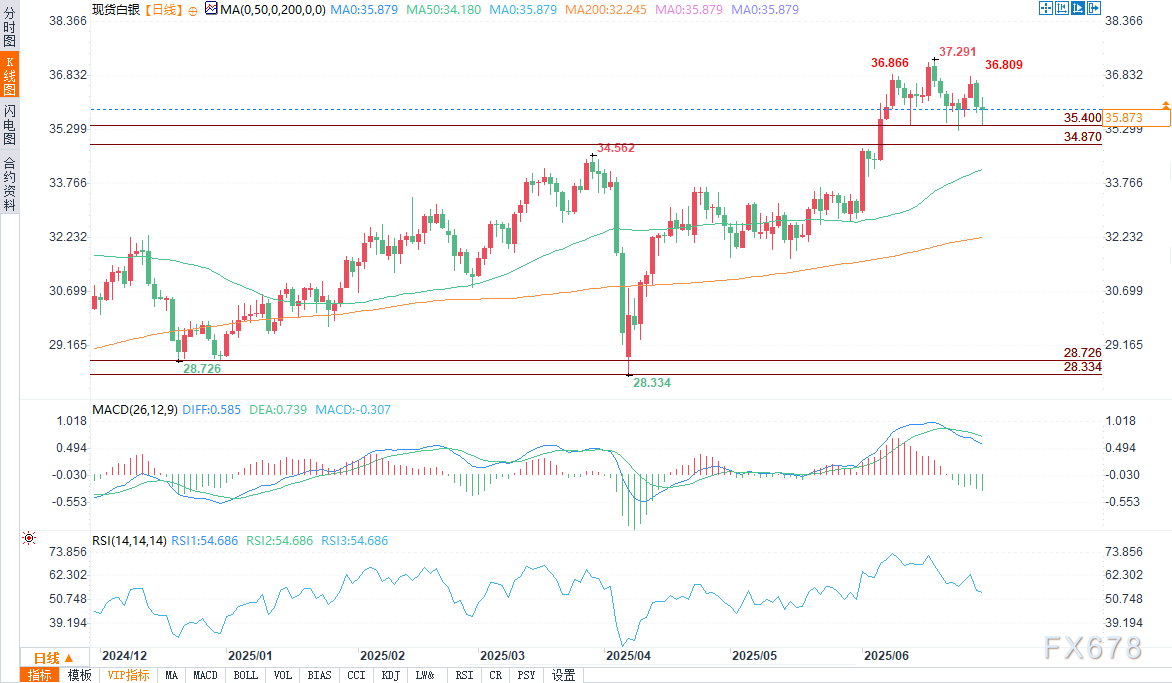
Task: Expand the 日线 period dropdown
Action: coord(54,658)
